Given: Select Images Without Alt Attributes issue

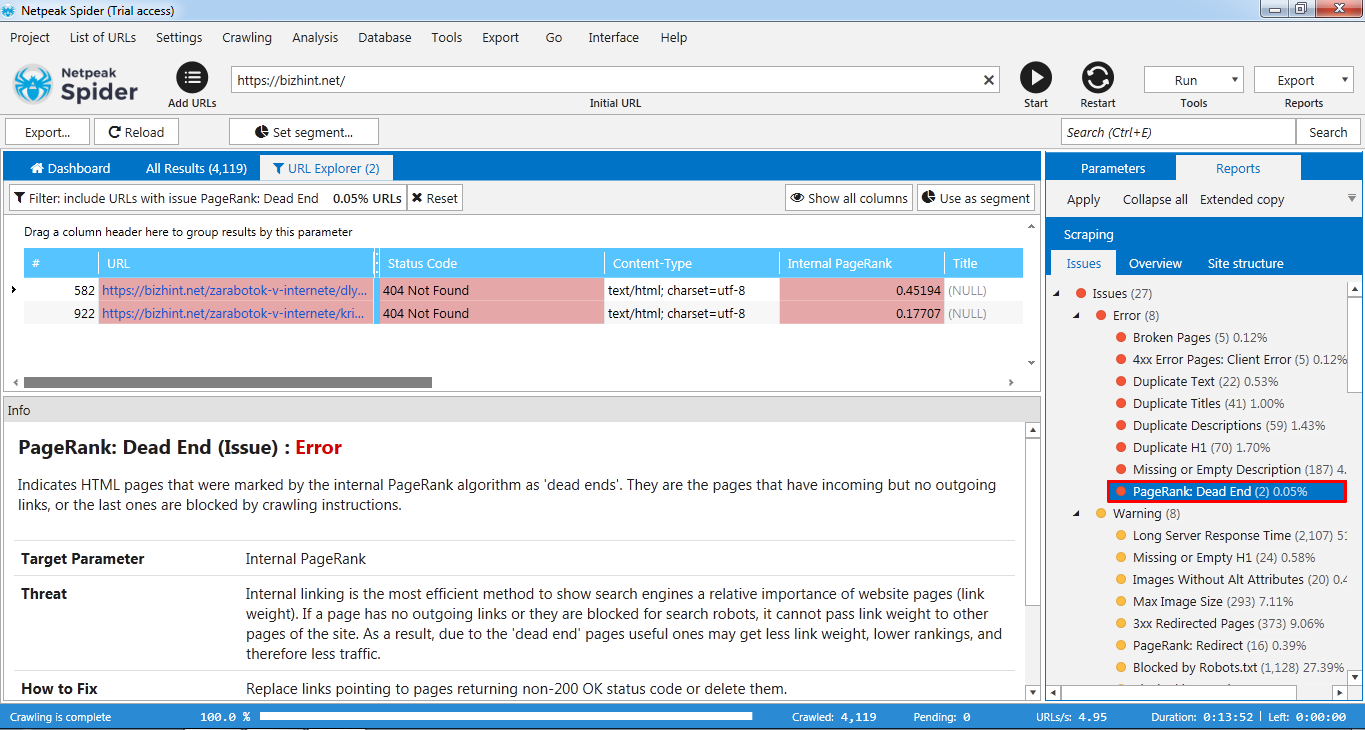Looking at the screenshot, I should point(1230,579).
